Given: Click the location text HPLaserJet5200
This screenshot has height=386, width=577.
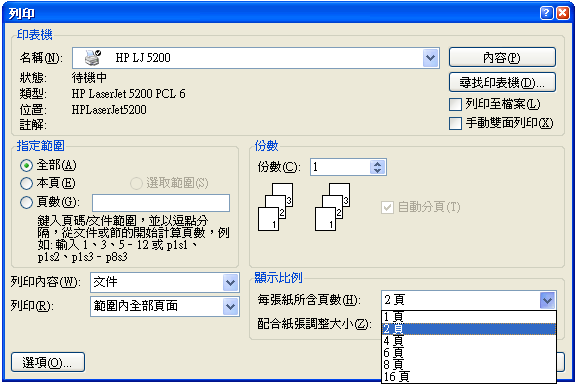Looking at the screenshot, I should click(x=109, y=110).
